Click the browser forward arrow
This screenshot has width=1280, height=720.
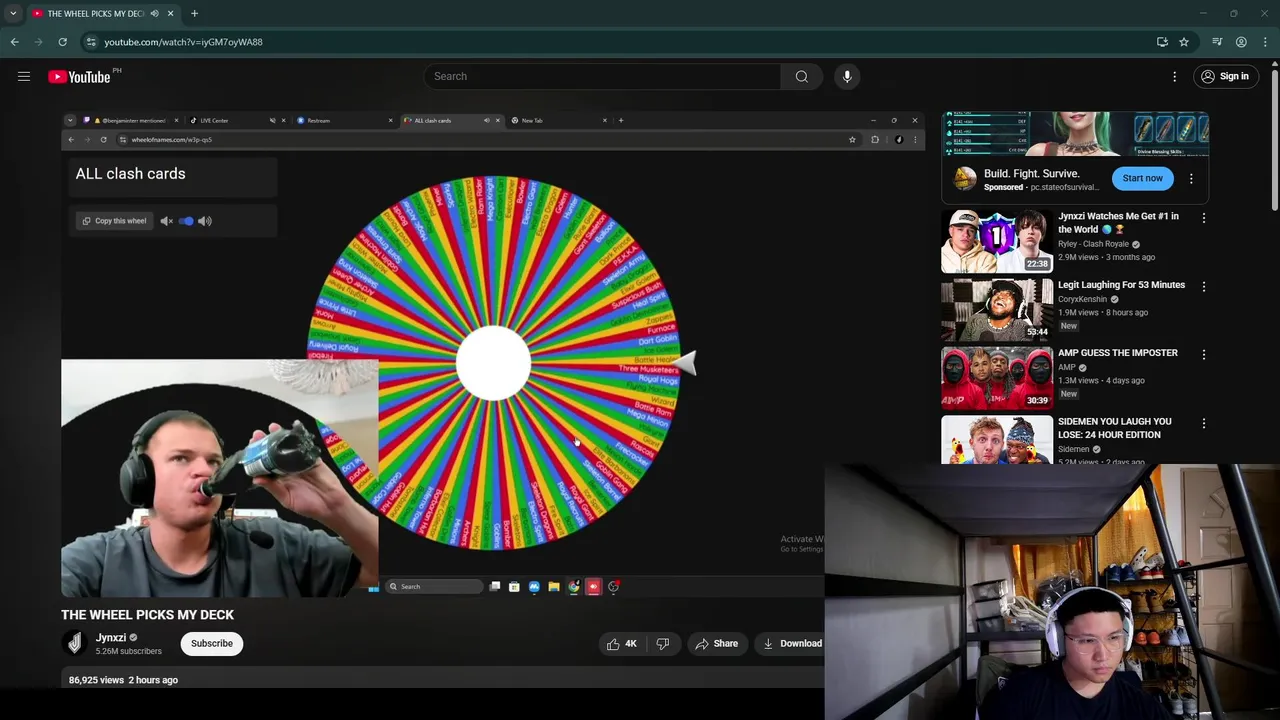coord(39,42)
